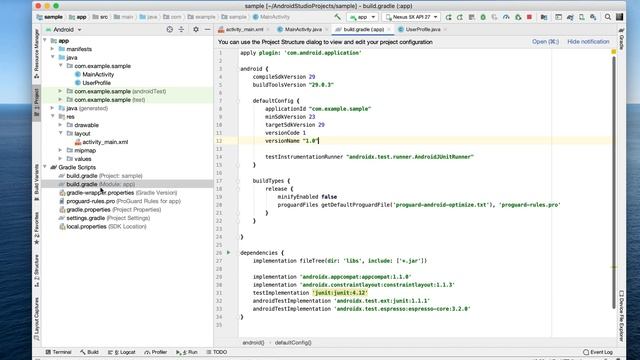
Task: Toggle the Build Variants side panel
Action: (36, 182)
